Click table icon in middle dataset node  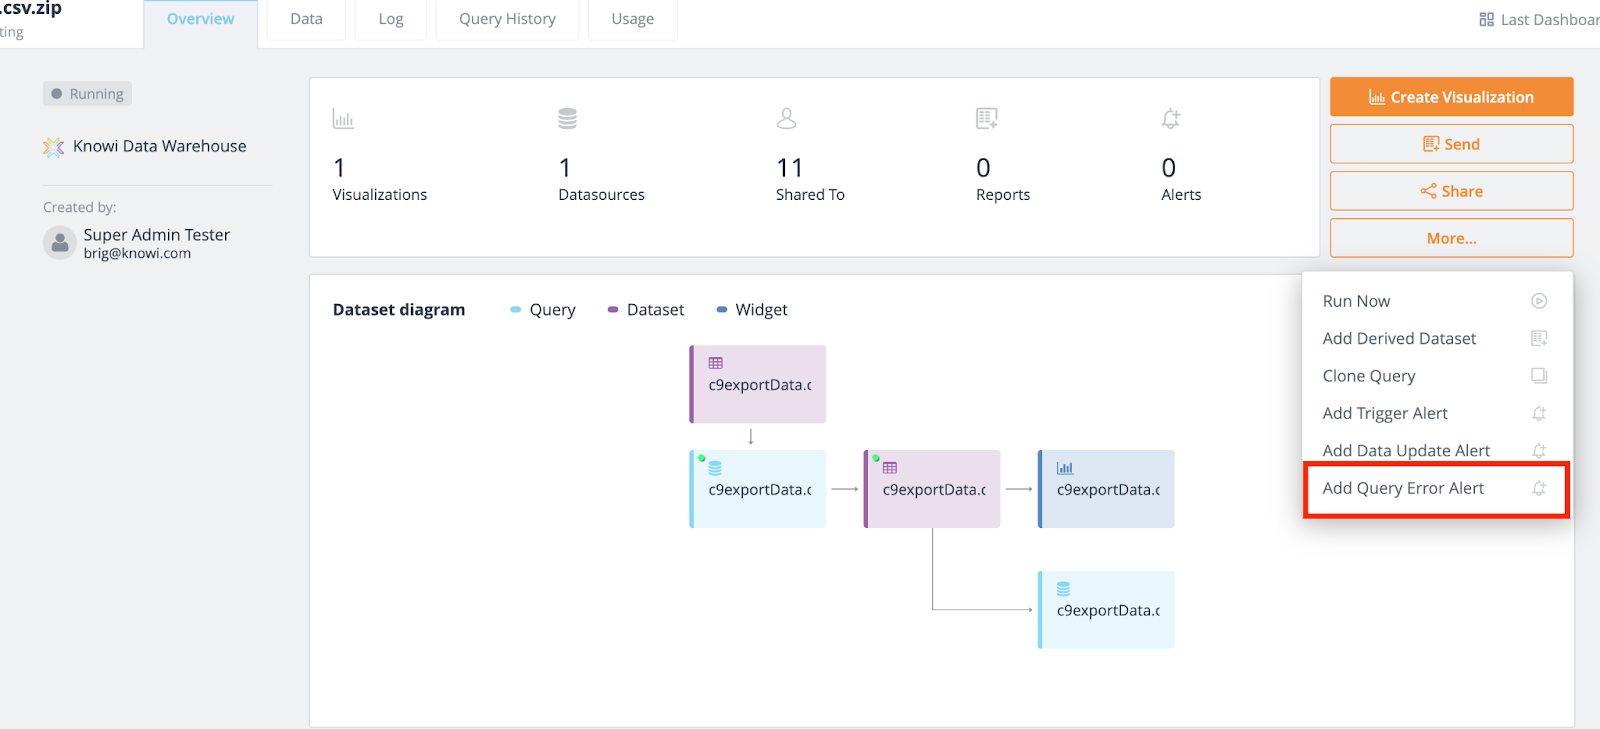tap(890, 468)
